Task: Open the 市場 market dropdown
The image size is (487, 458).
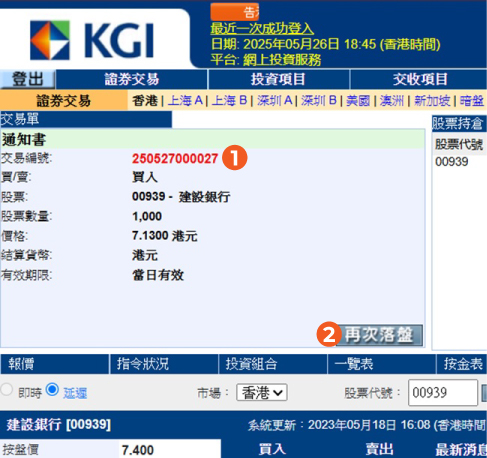Action: 262,392
